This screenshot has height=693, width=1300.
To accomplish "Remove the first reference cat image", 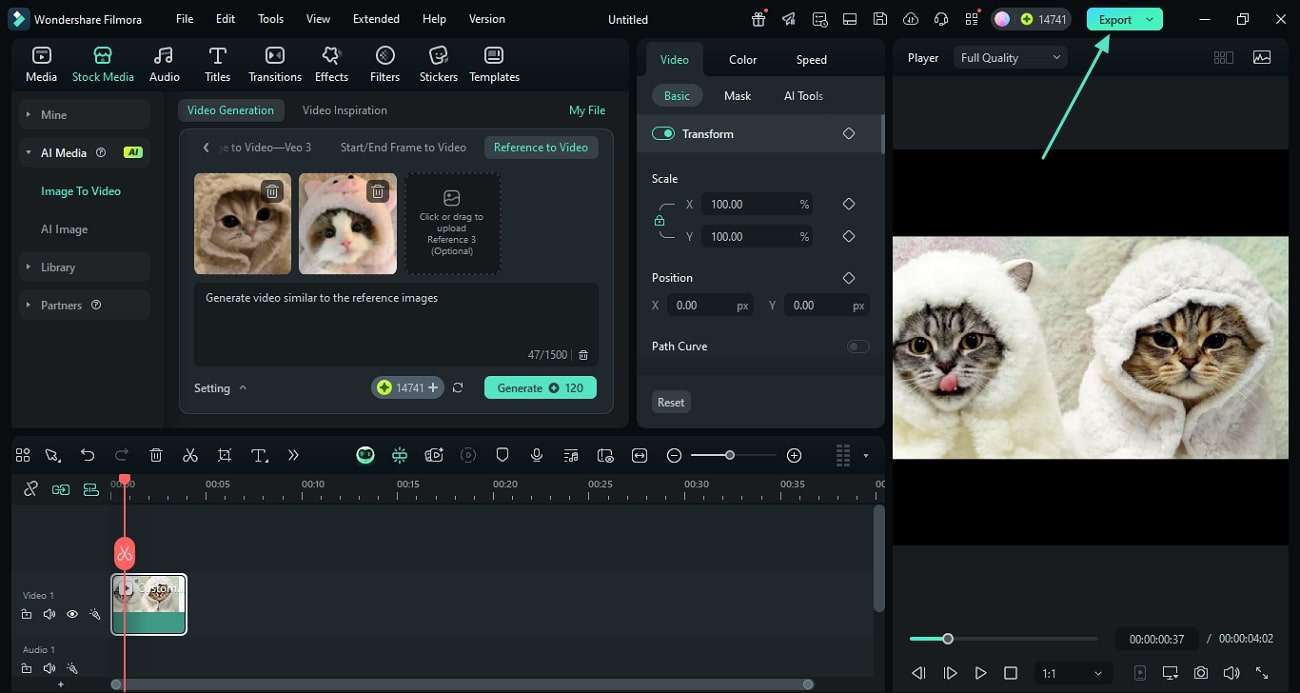I will [x=271, y=191].
